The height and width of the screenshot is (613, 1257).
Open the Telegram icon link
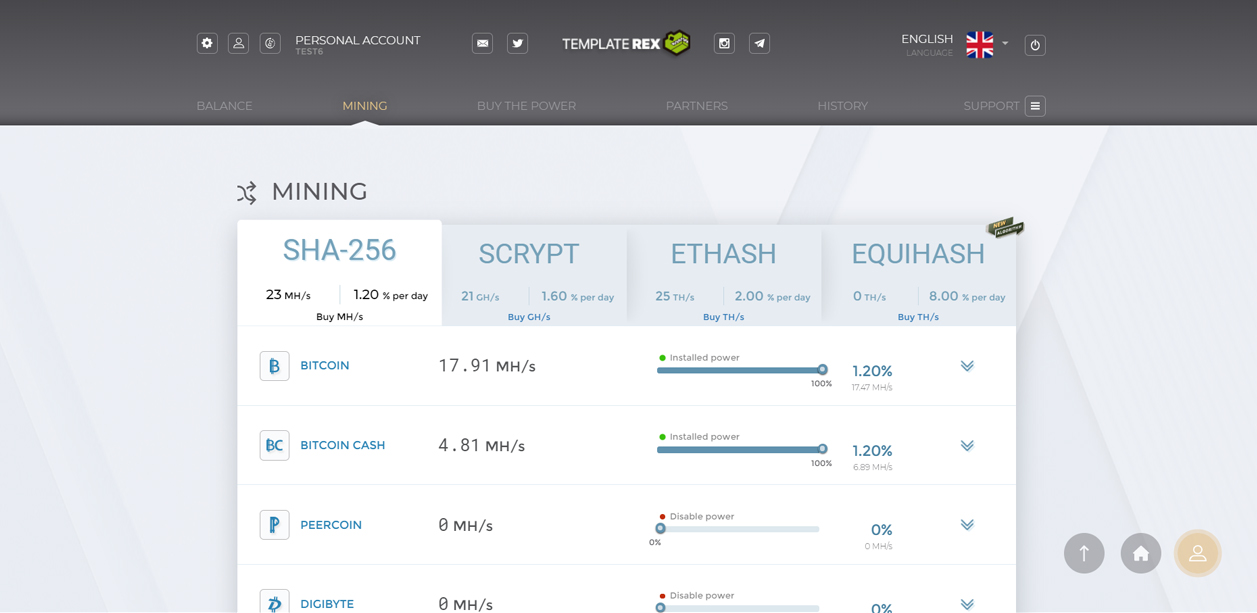(x=759, y=43)
